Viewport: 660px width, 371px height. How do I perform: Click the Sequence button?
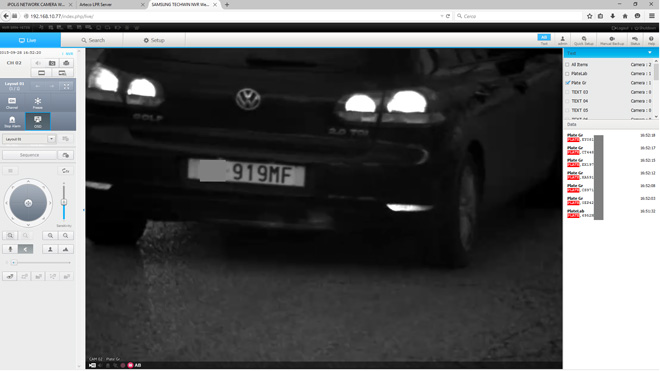click(x=29, y=155)
